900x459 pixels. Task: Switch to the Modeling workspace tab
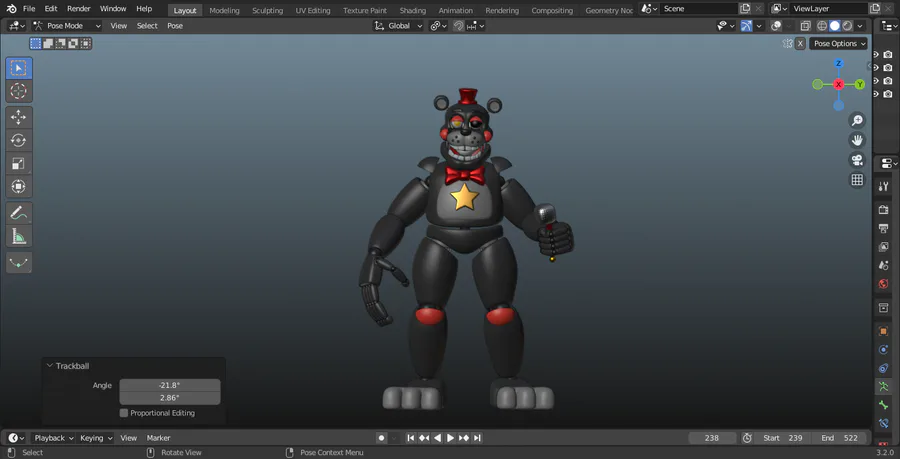point(224,10)
